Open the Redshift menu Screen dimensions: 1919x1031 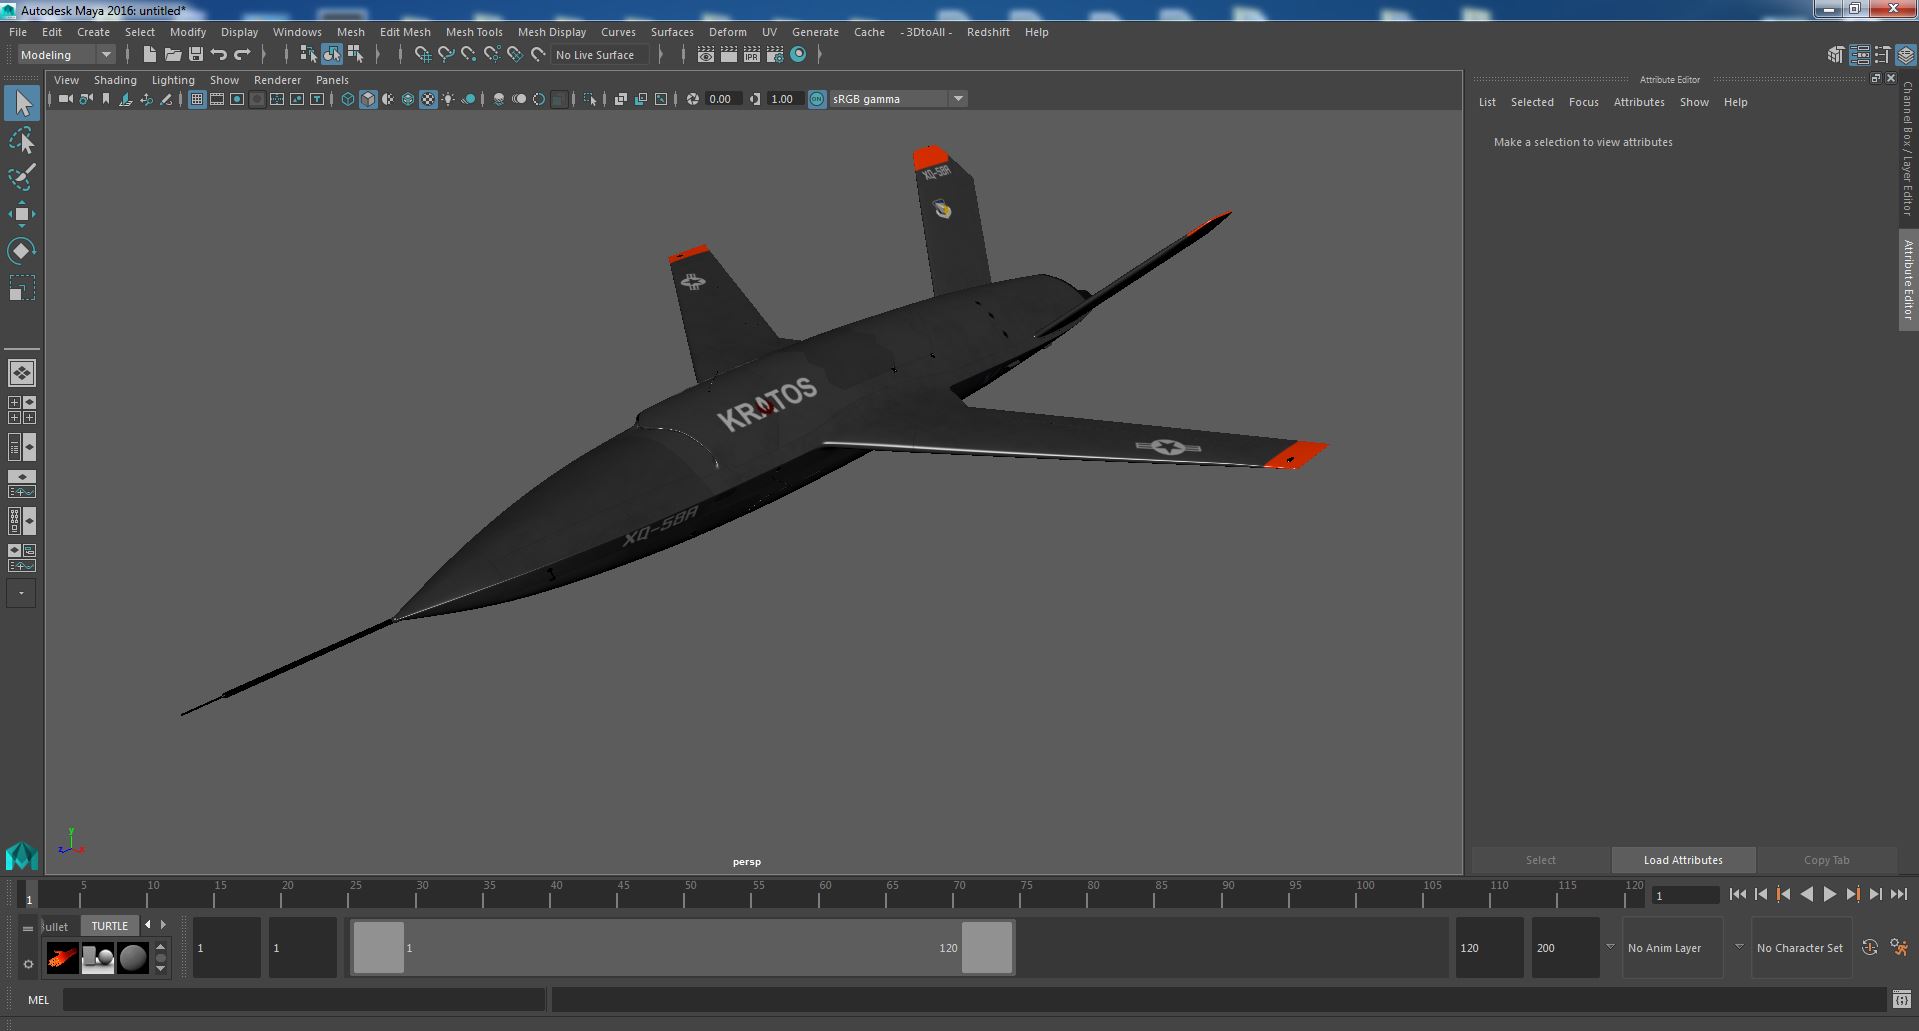point(988,32)
